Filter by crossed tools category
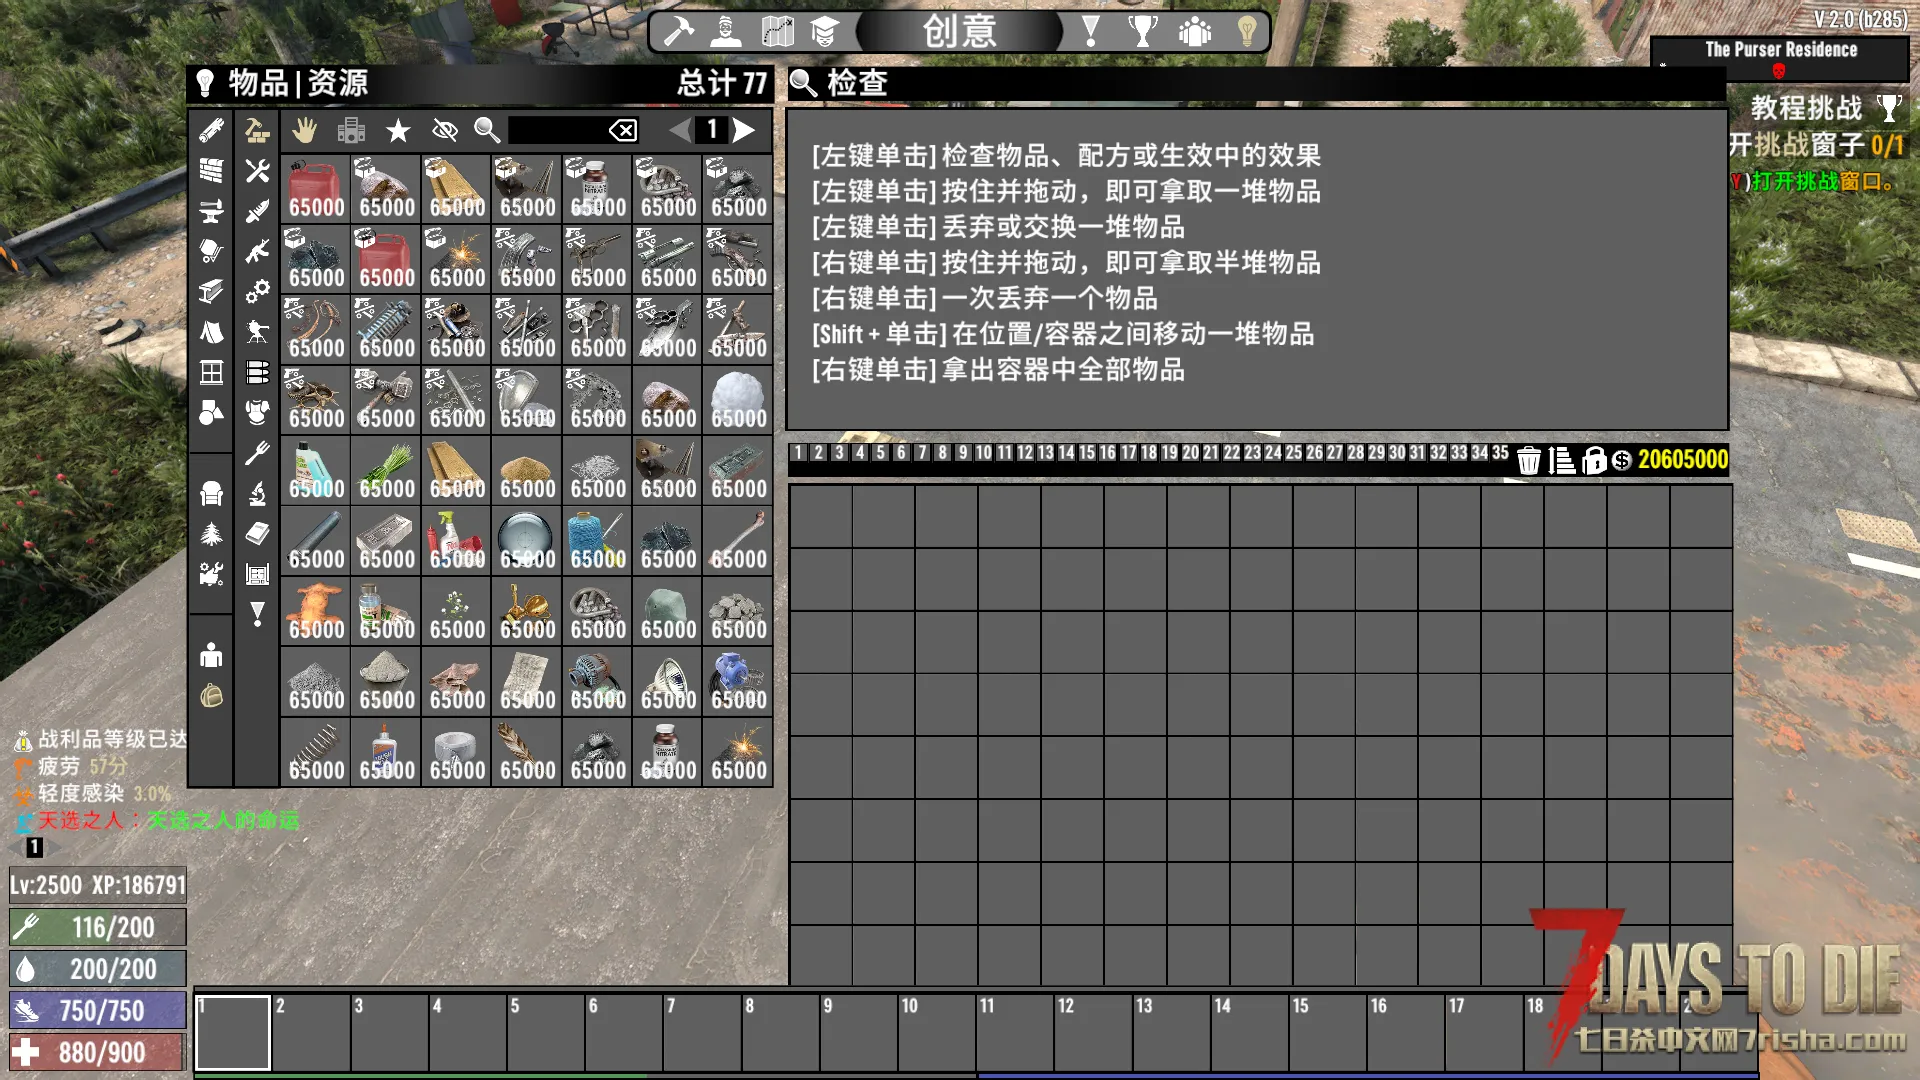This screenshot has width=1920, height=1080. pyautogui.click(x=257, y=170)
